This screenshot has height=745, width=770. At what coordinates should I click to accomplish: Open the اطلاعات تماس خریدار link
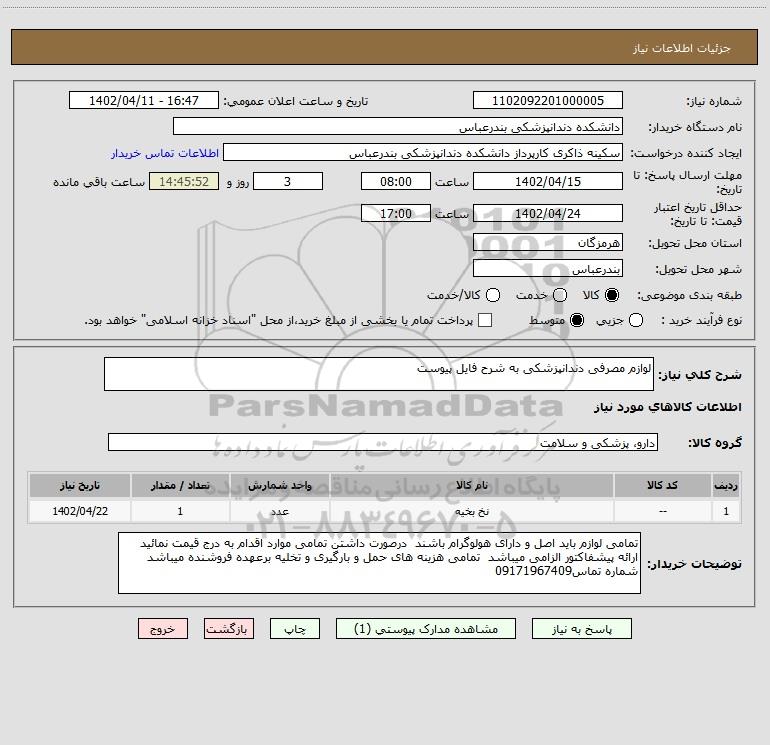pyautogui.click(x=165, y=153)
